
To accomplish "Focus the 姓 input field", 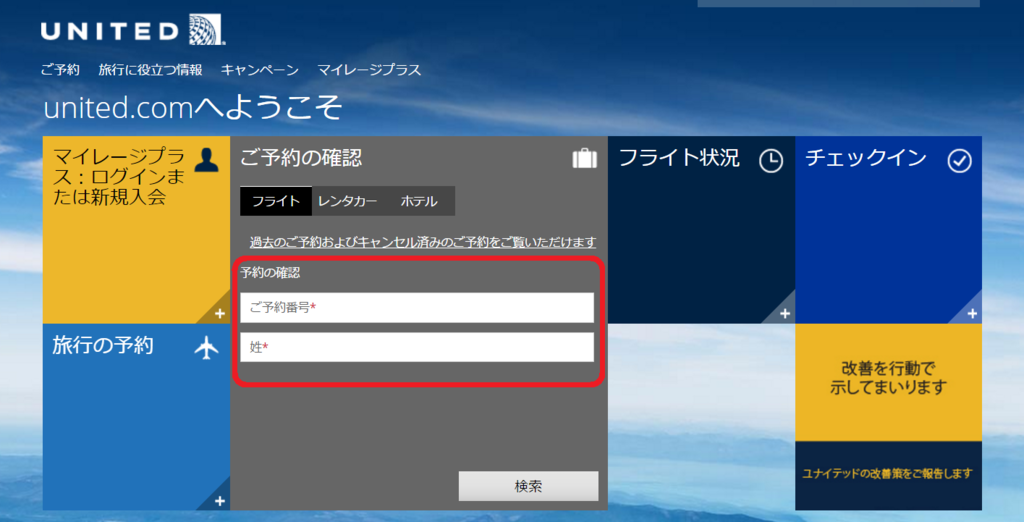I will coord(417,347).
